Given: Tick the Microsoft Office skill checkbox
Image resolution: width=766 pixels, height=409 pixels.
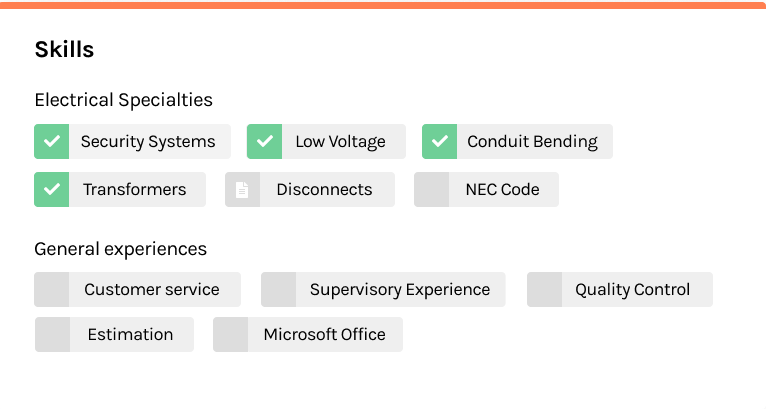Looking at the screenshot, I should [231, 334].
